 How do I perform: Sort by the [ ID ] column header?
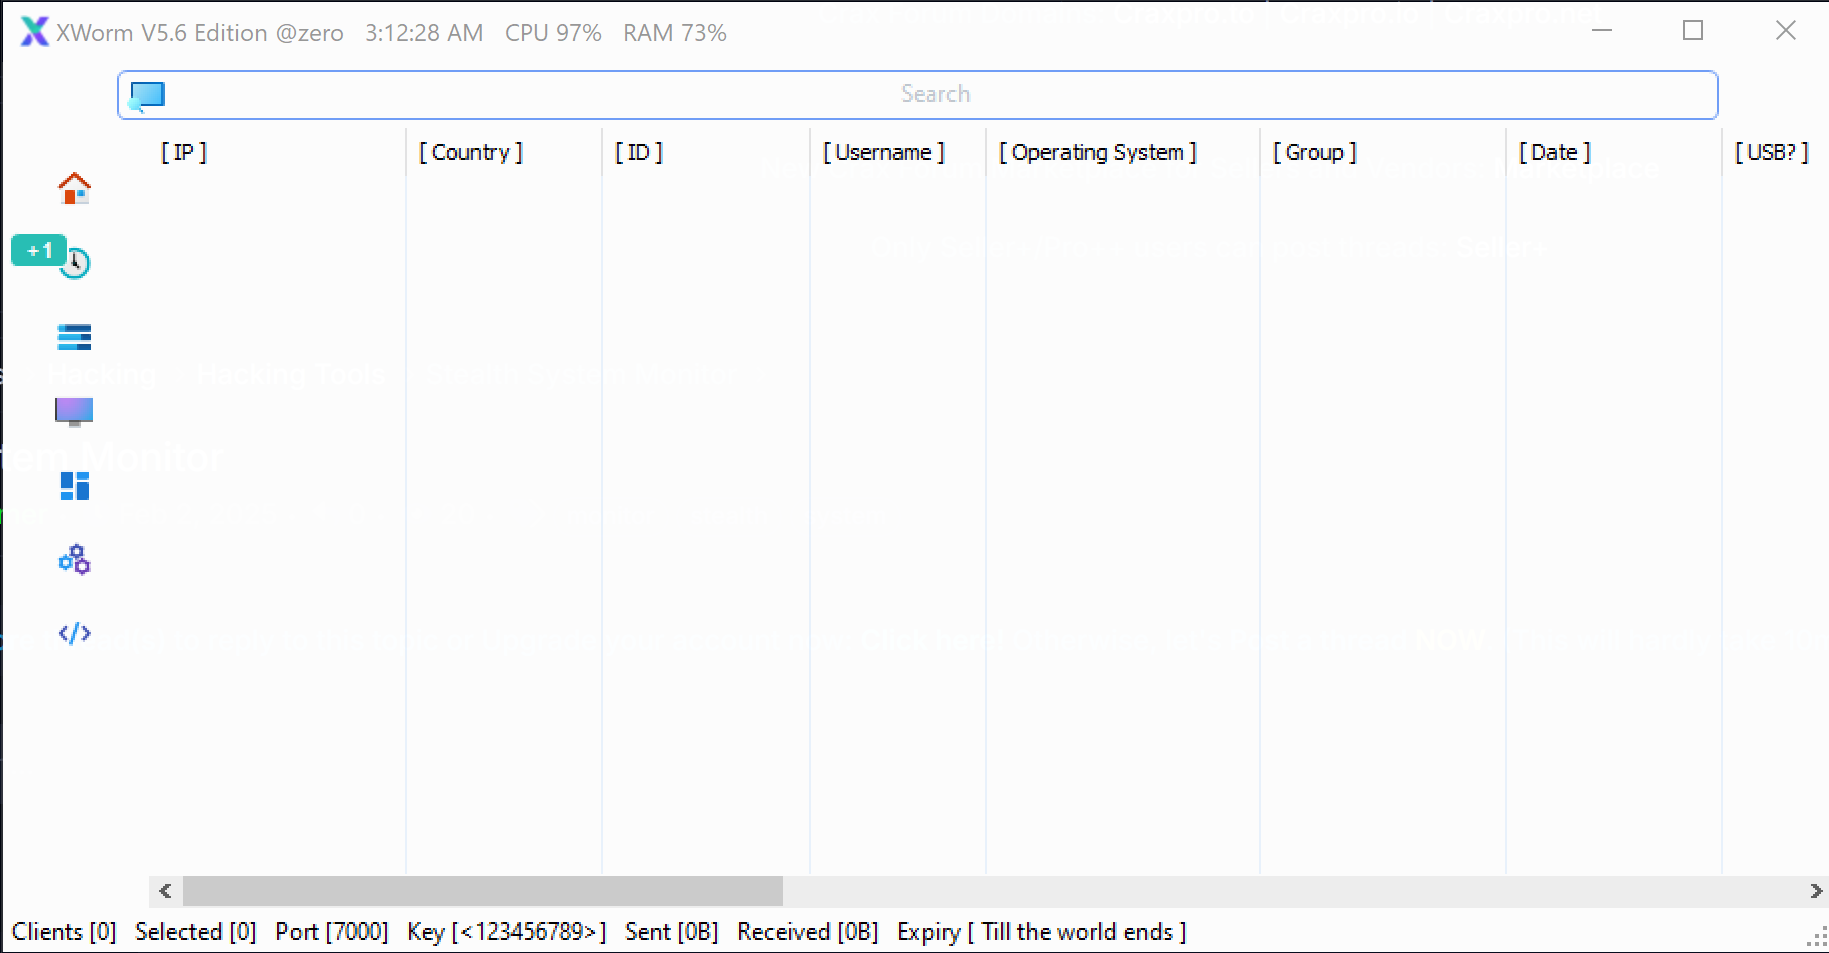point(639,152)
